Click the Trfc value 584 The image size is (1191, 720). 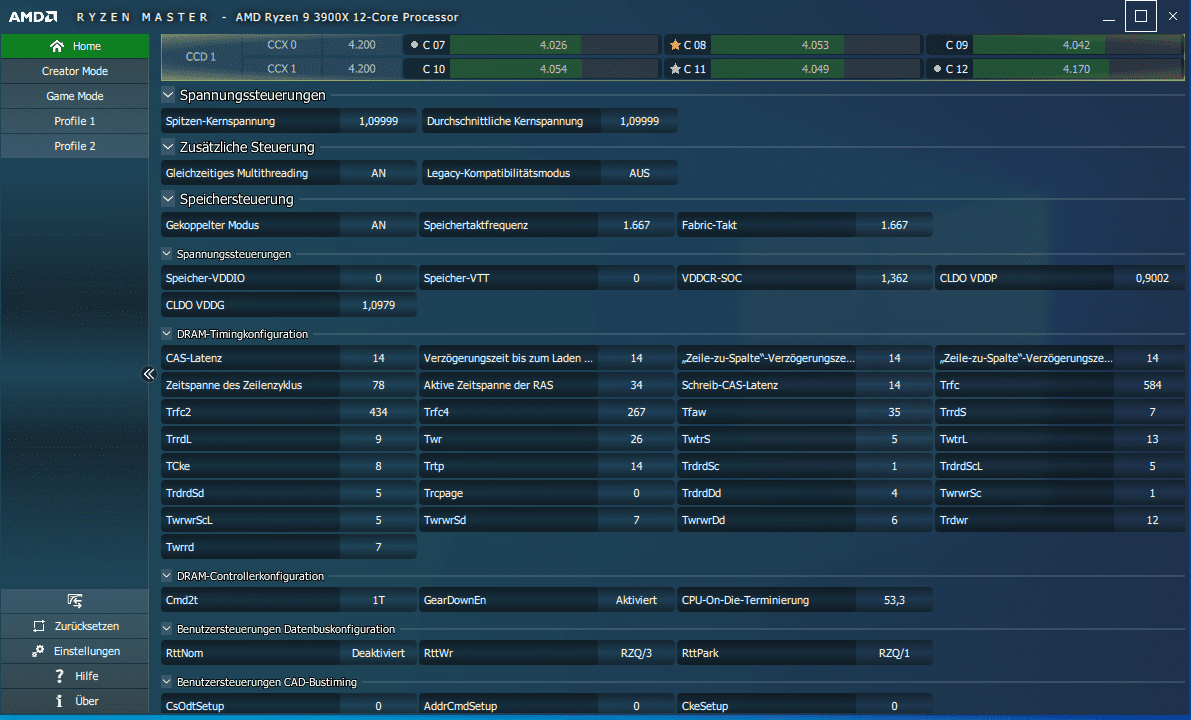(1152, 385)
